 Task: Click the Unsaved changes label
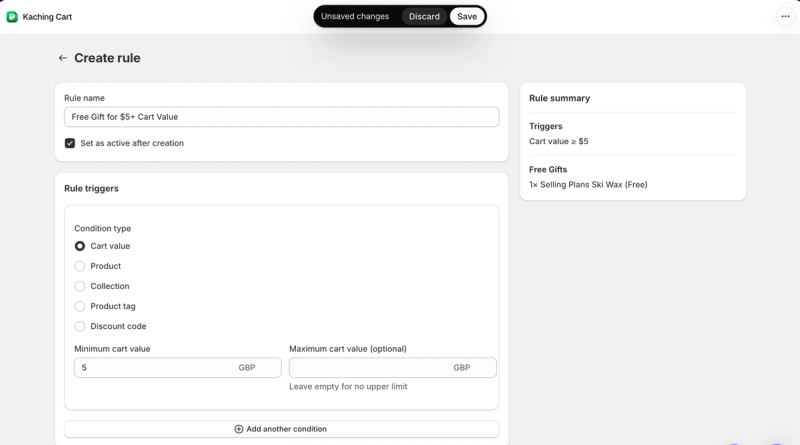tap(355, 16)
